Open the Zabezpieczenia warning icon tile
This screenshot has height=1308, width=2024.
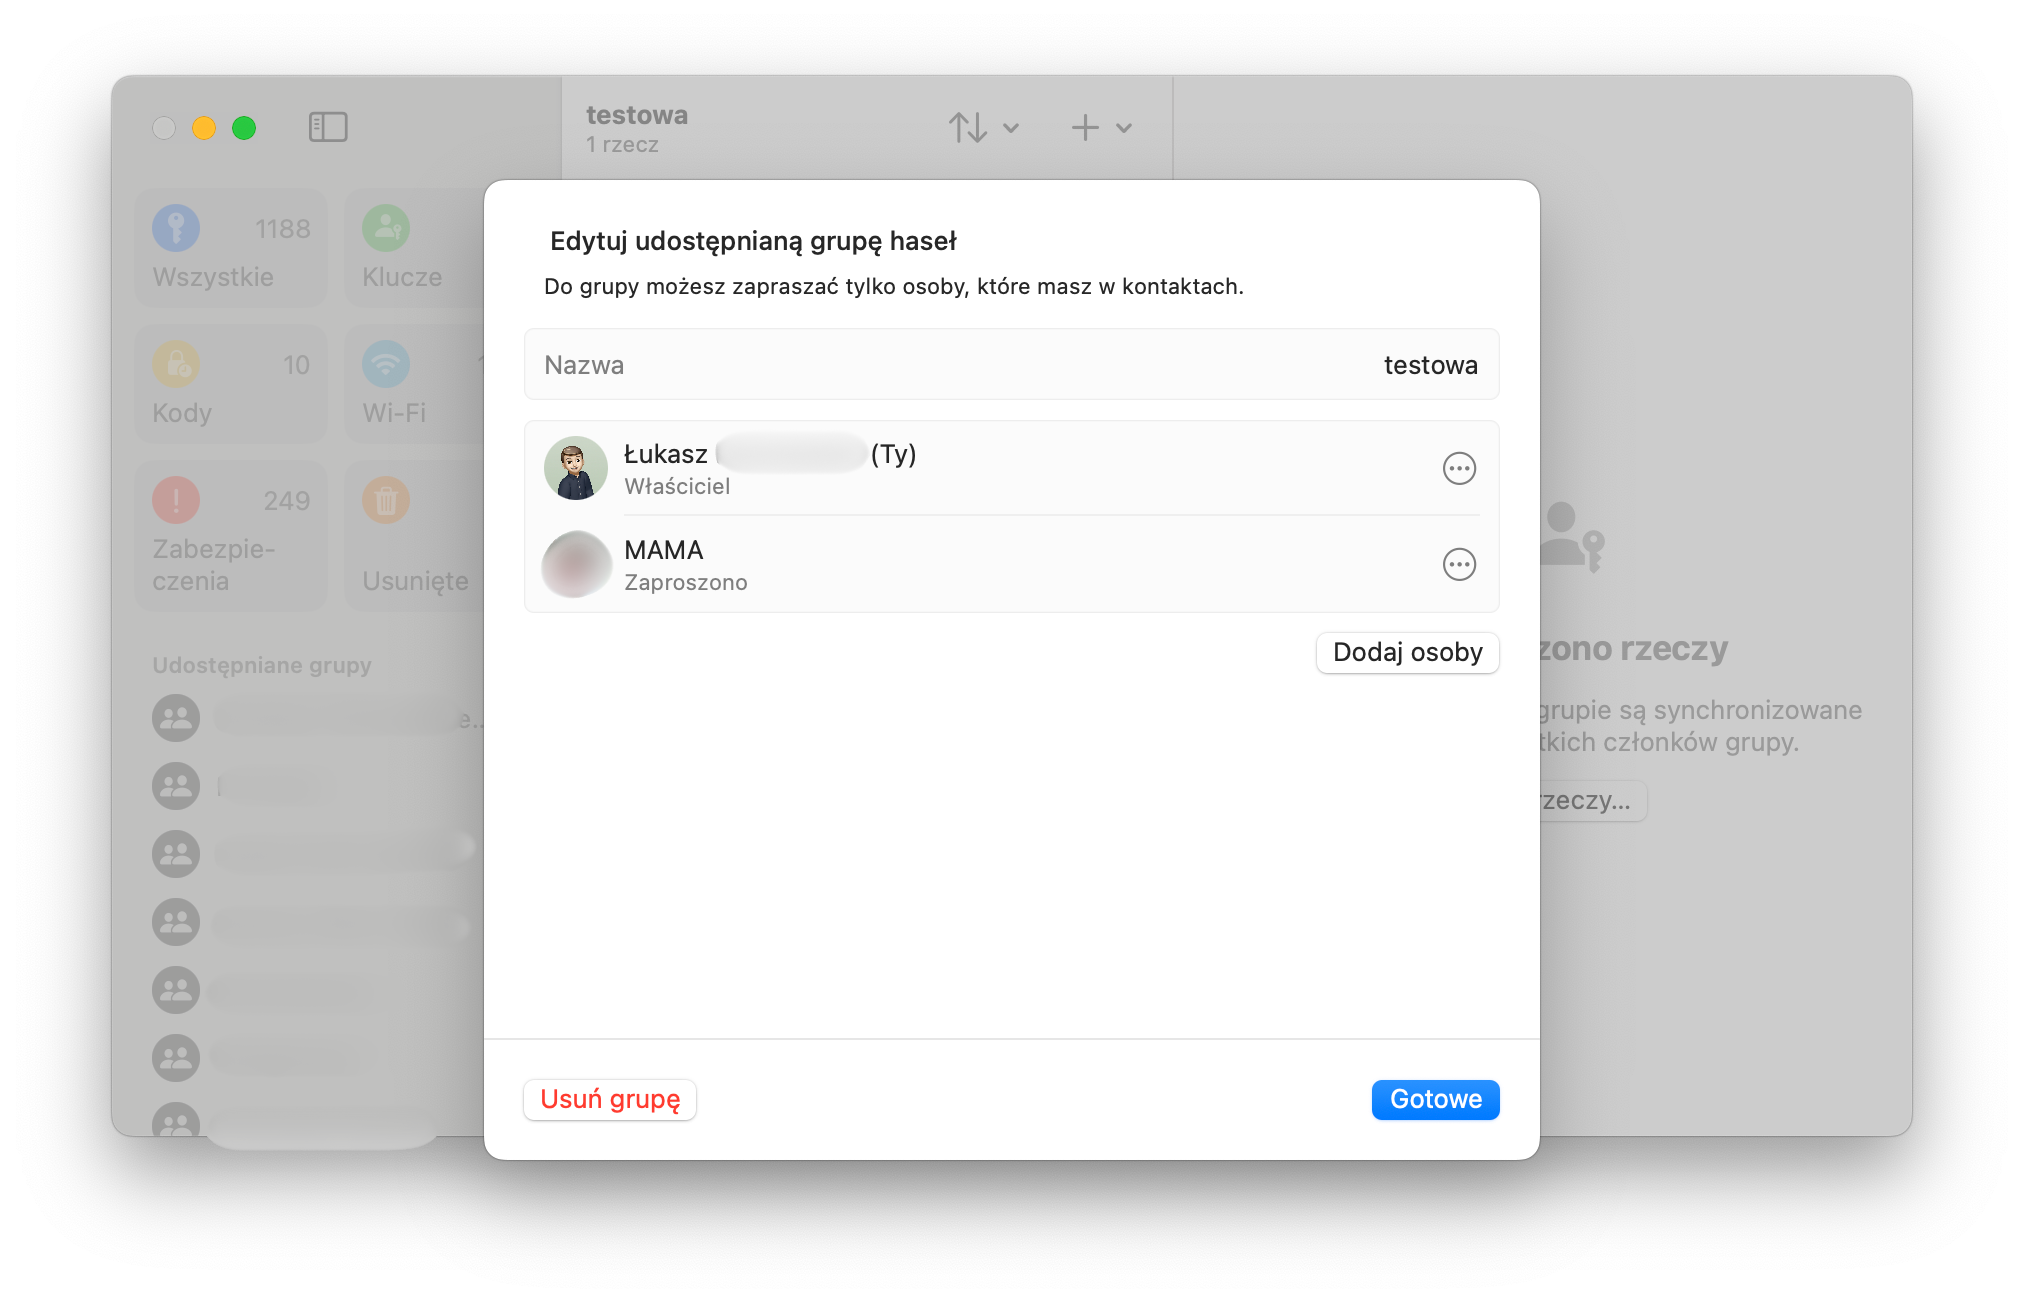176,500
